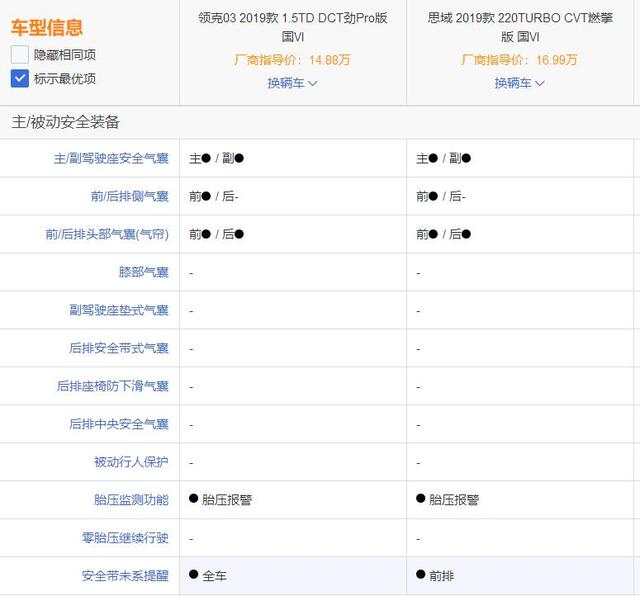Click the 思域 2019款 220TURBO model title
The height and width of the screenshot is (596, 640).
(x=519, y=26)
